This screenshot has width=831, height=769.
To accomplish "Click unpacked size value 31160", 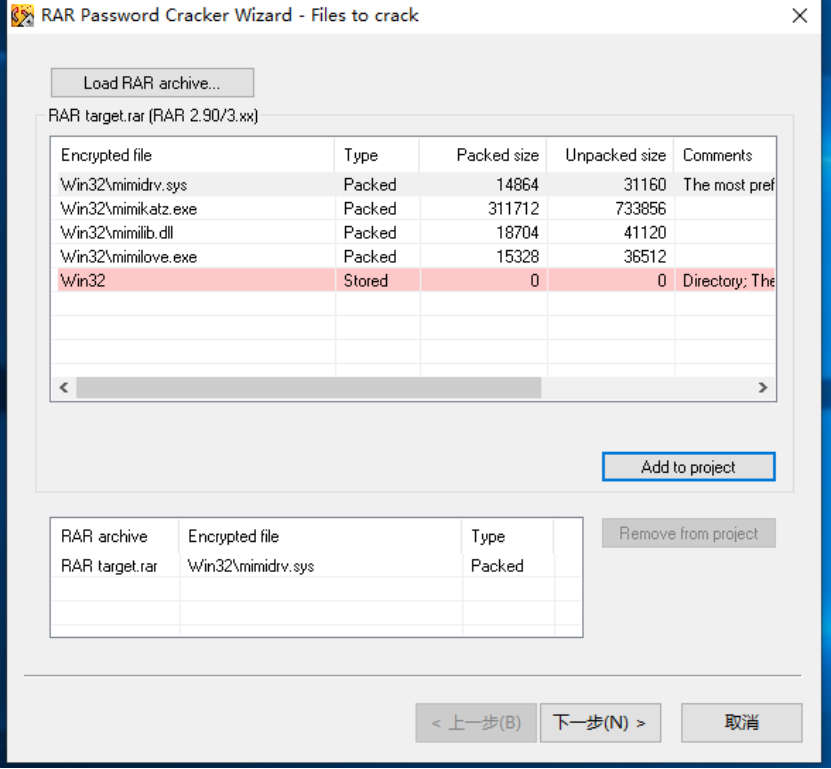I will click(x=644, y=184).
